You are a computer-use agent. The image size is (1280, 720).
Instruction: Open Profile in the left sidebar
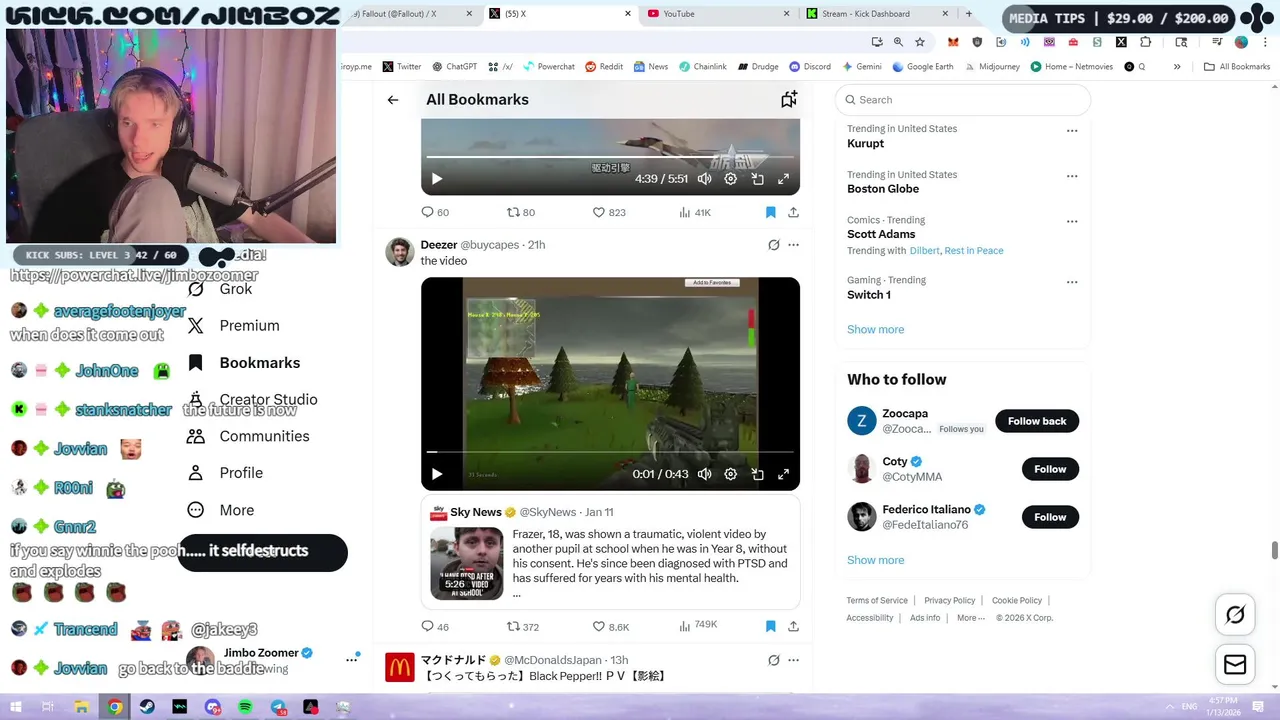pos(225,473)
